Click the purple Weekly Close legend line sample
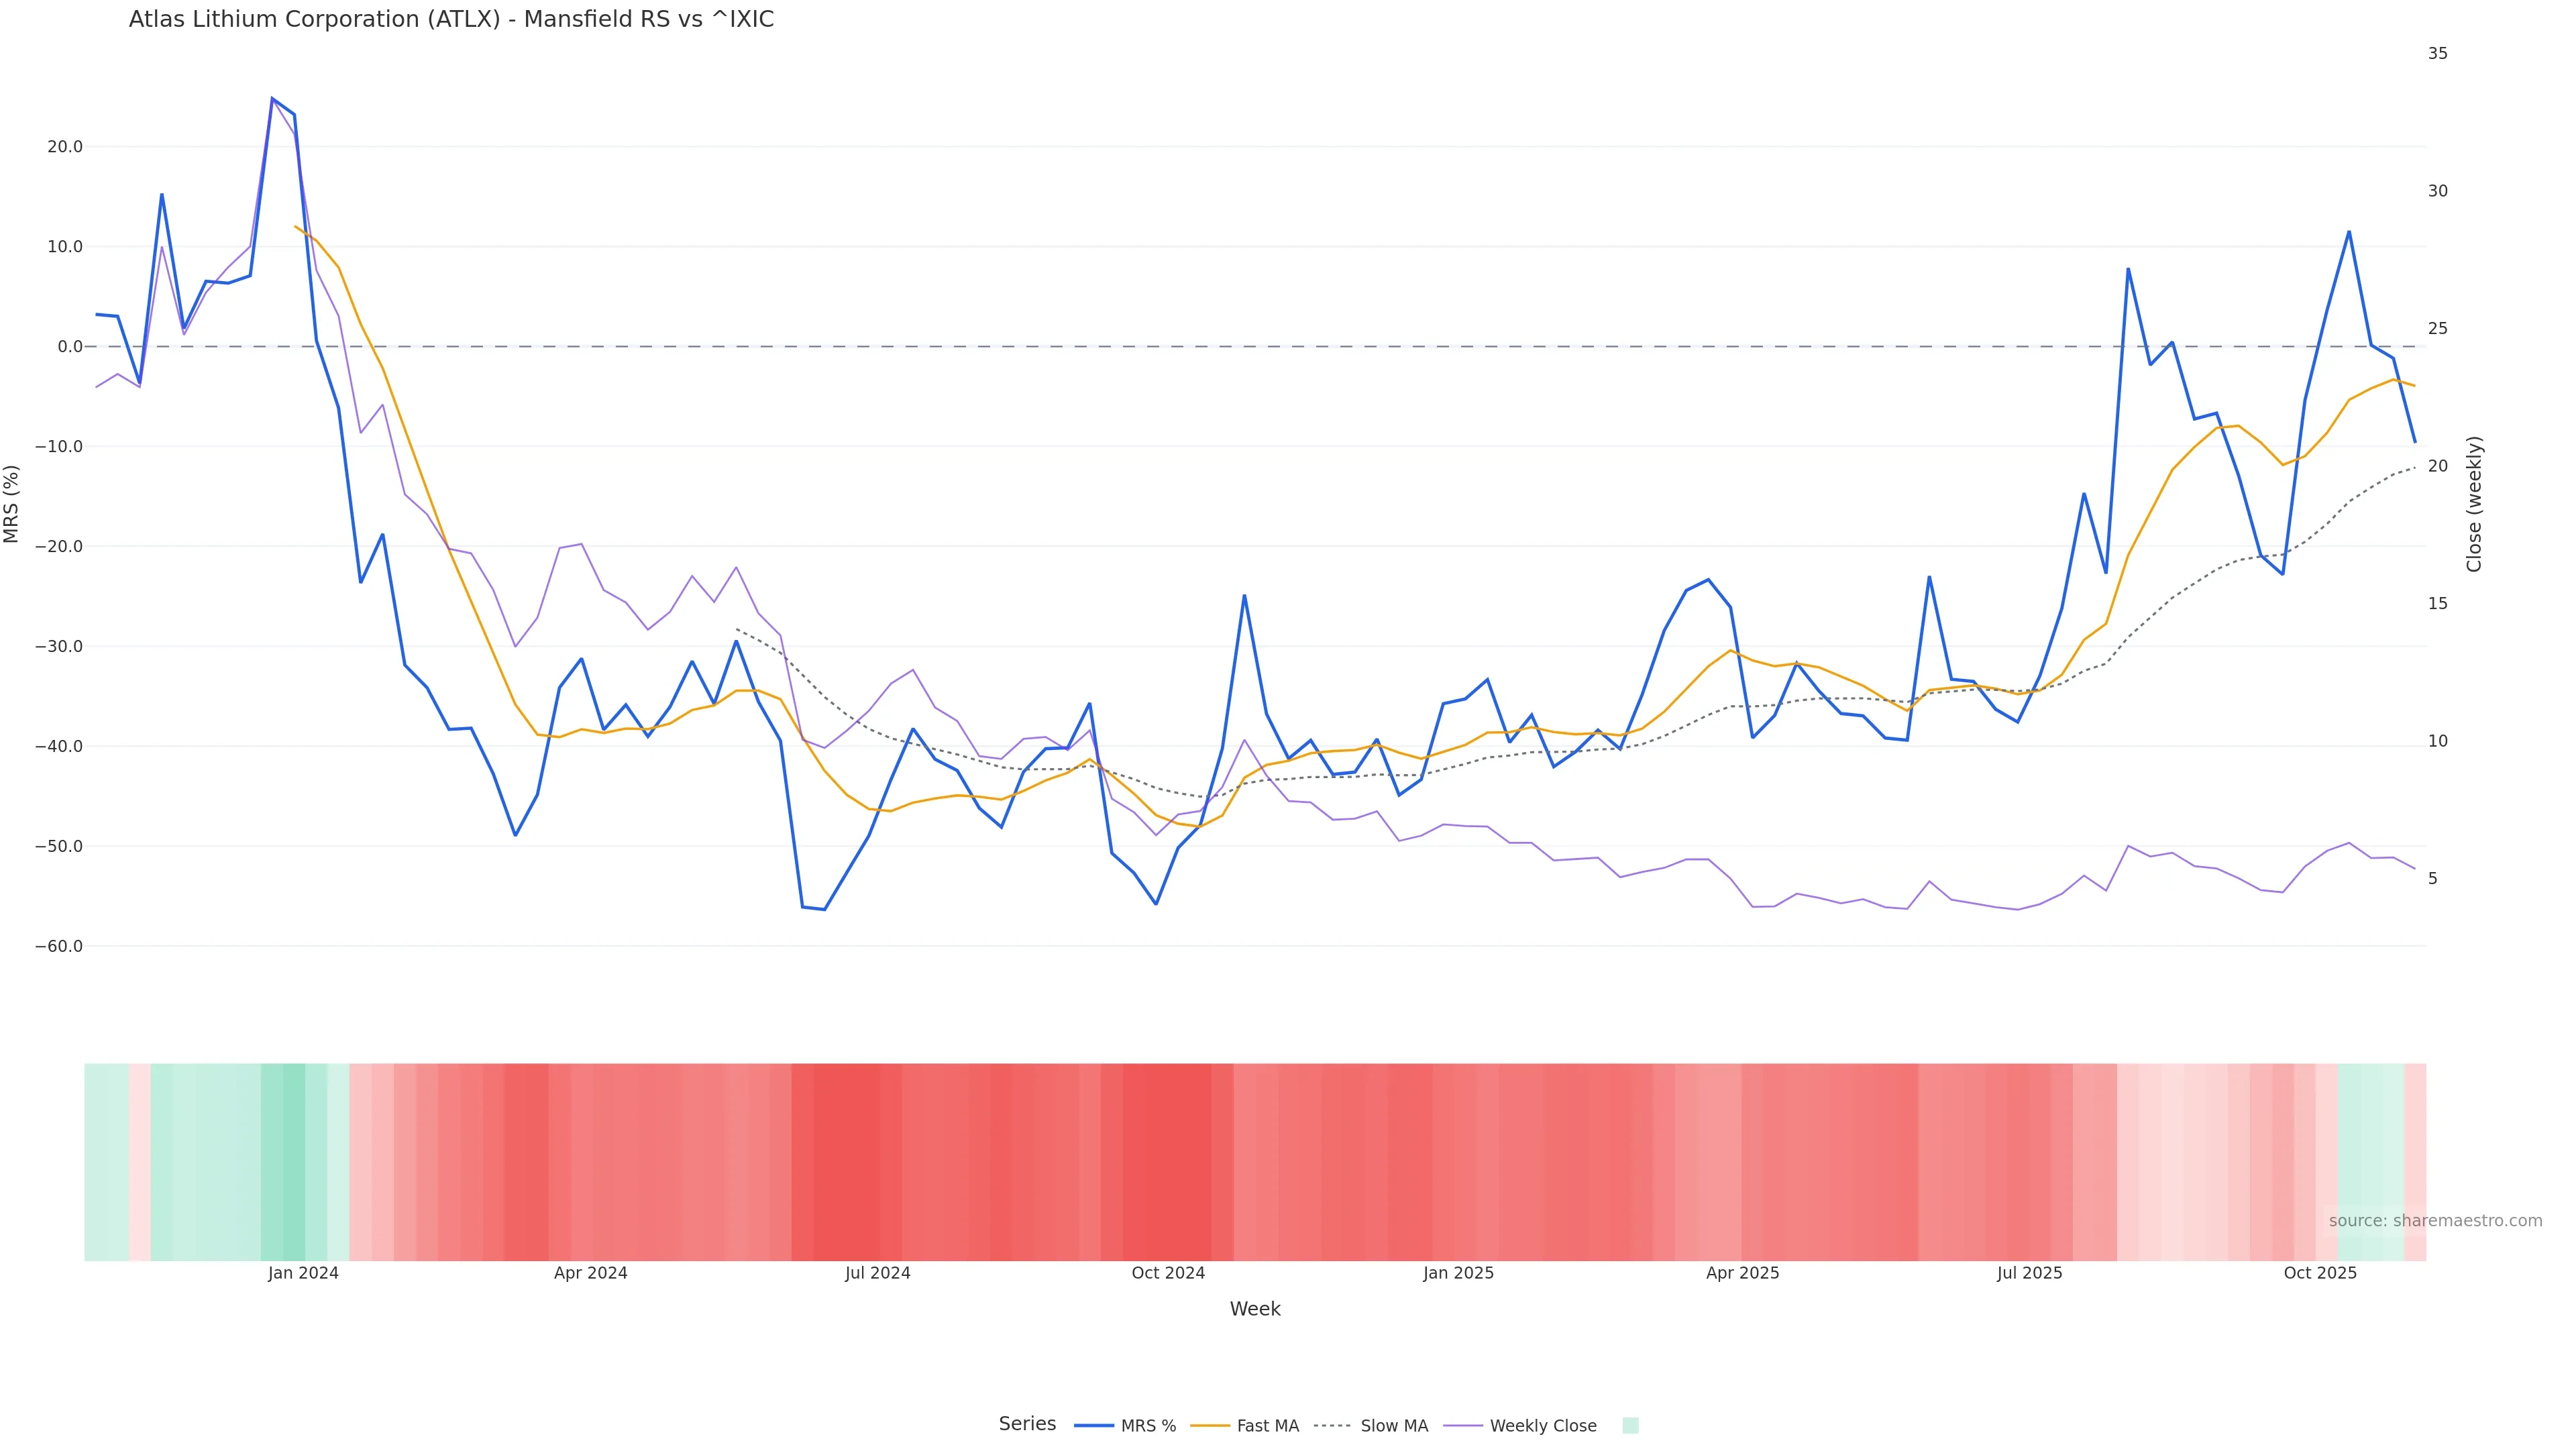The height and width of the screenshot is (1449, 2576). pyautogui.click(x=1463, y=1426)
